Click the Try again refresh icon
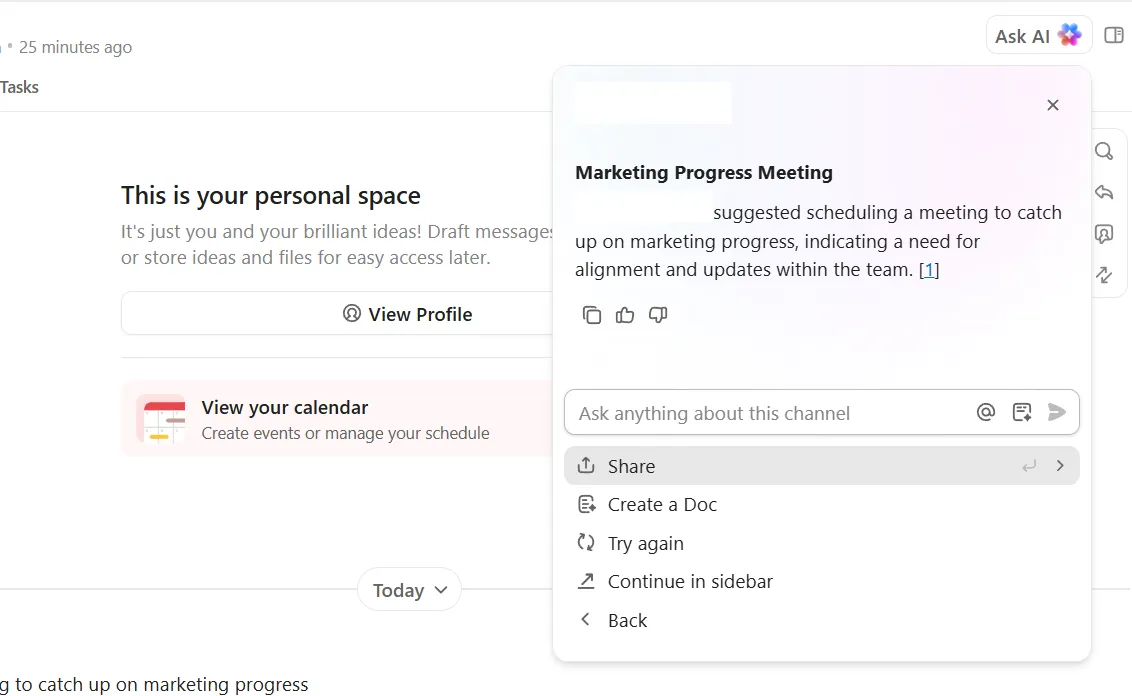This screenshot has width=1132, height=696. point(586,541)
